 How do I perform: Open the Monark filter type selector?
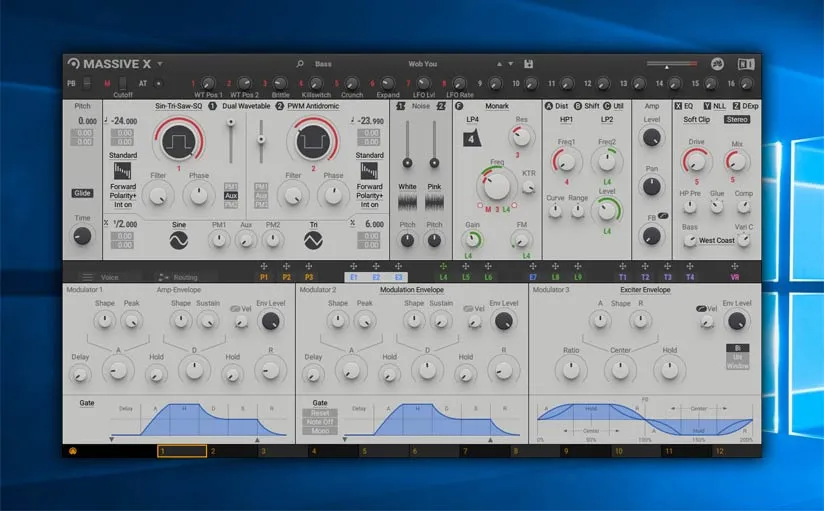tap(497, 106)
